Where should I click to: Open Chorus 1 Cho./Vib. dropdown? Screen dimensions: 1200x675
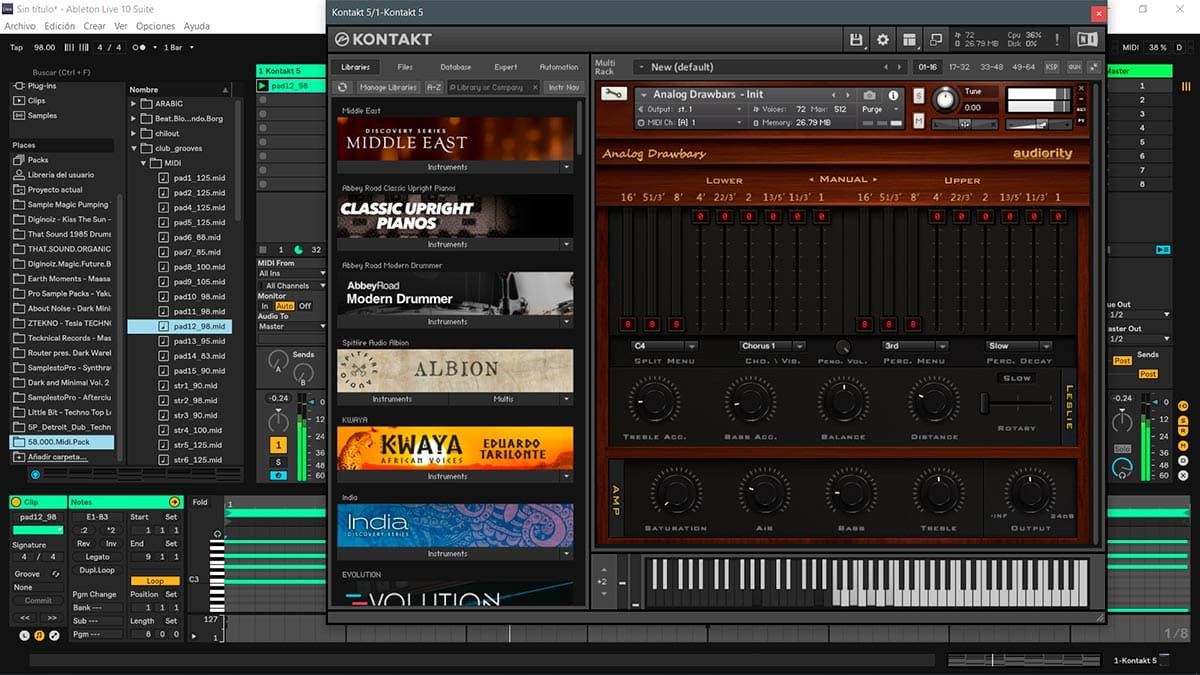[772, 346]
